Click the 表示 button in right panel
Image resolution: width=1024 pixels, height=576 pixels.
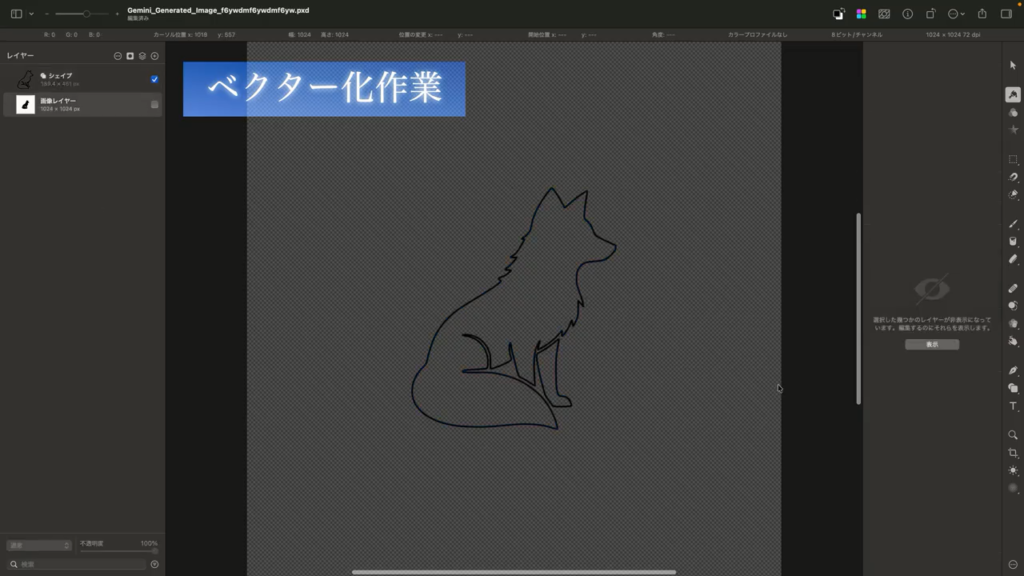click(x=932, y=344)
